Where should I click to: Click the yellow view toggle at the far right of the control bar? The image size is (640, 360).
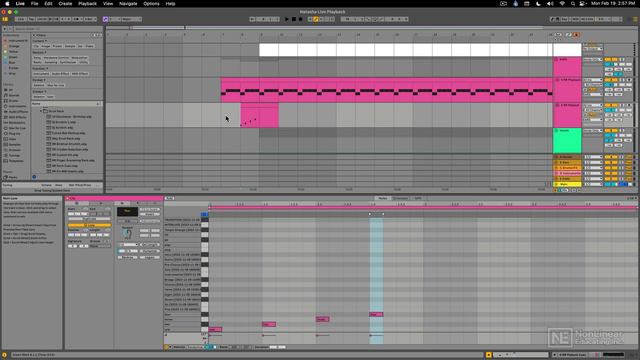tap(635, 19)
